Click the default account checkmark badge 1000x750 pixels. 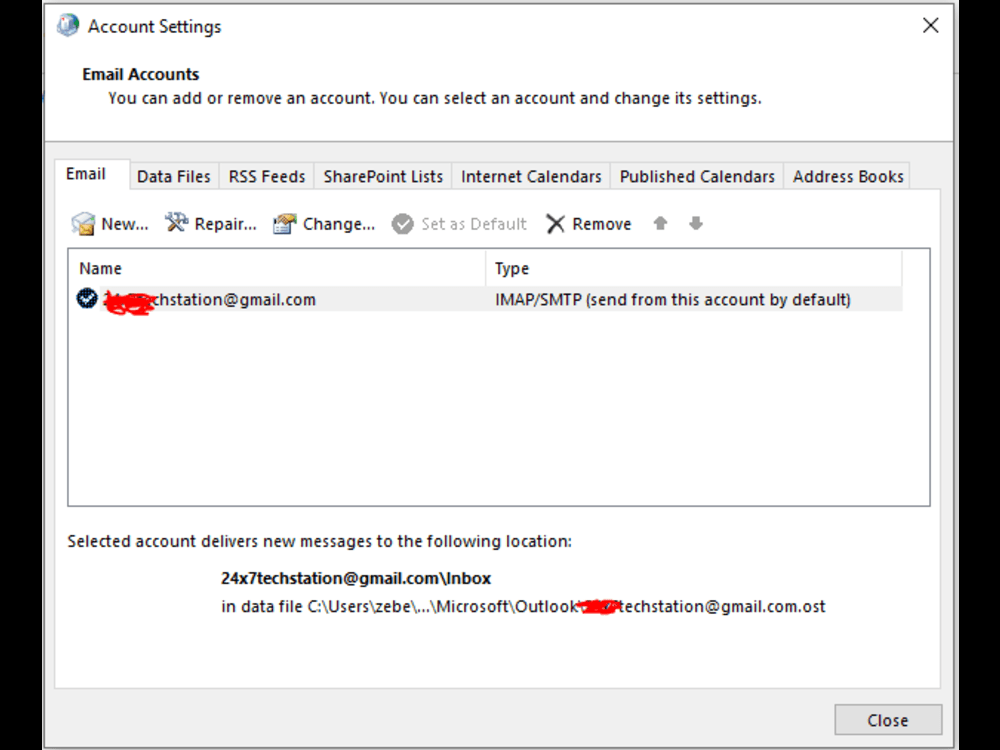pyautogui.click(x=87, y=298)
